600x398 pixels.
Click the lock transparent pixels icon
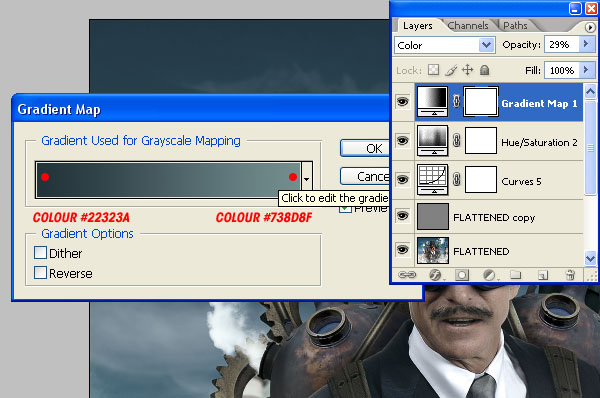[x=434, y=70]
